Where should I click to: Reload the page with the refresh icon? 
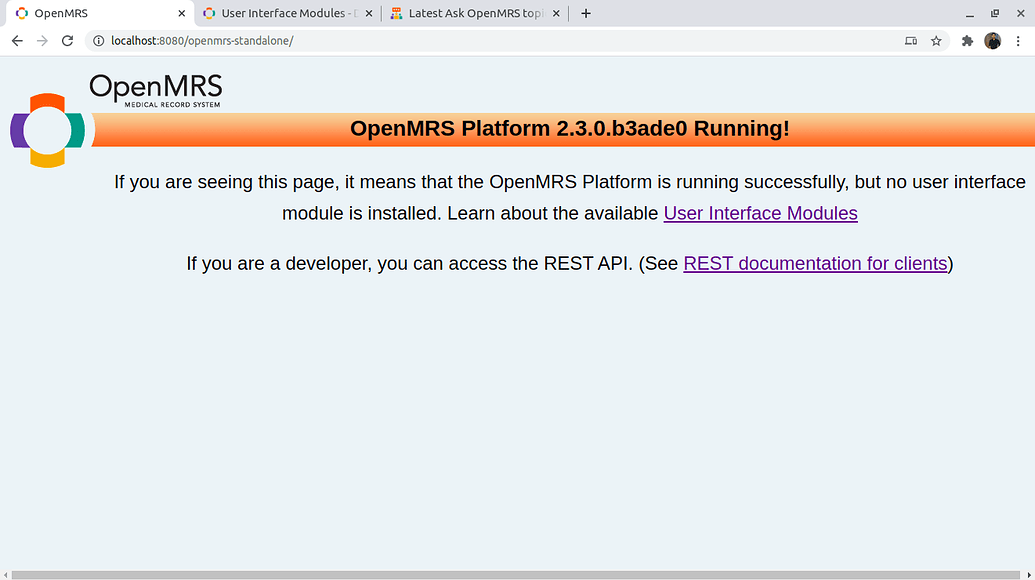coord(67,41)
